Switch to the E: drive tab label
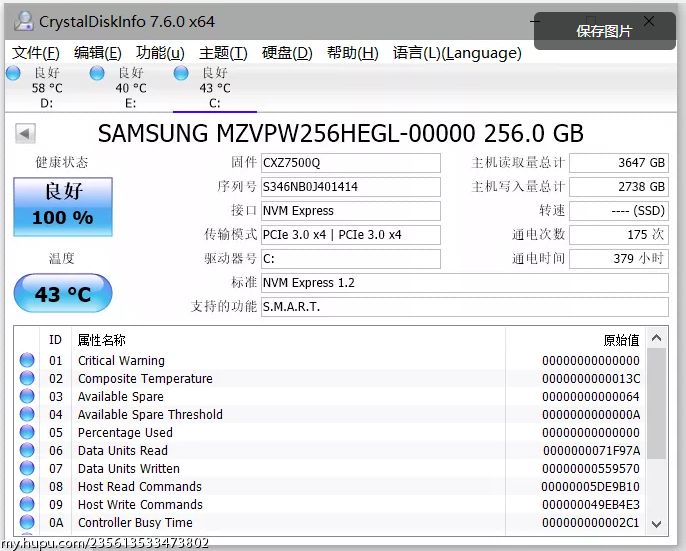Viewport: 686px width, 551px height. tap(130, 103)
